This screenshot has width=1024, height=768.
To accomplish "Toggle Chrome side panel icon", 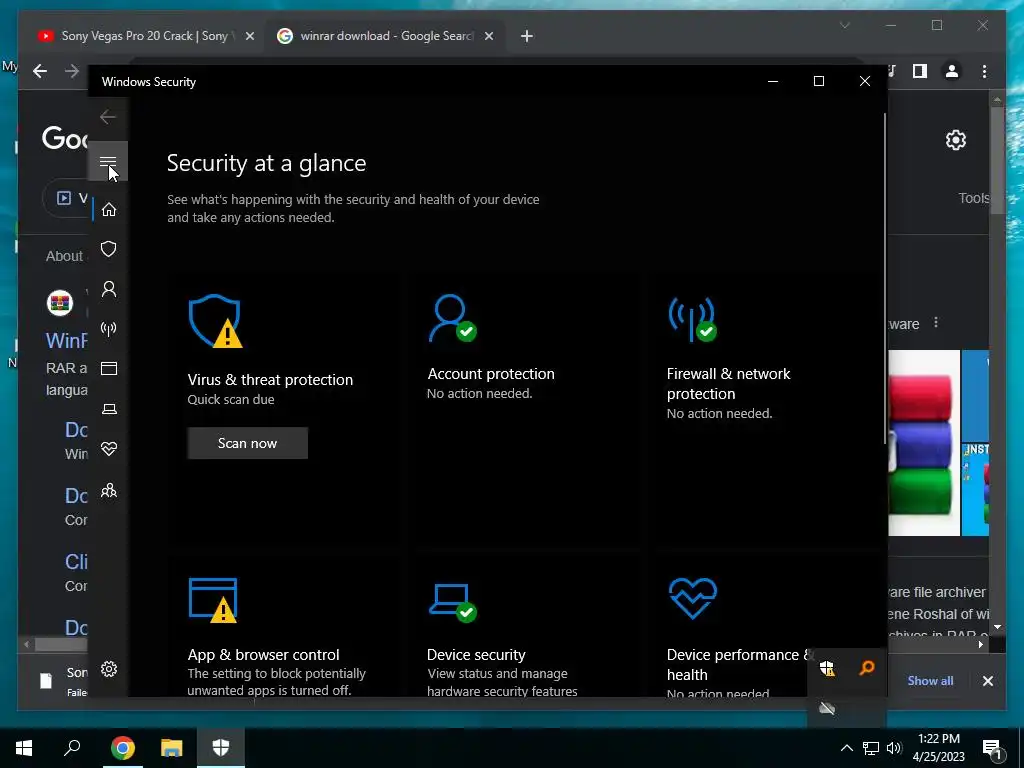I will point(920,71).
